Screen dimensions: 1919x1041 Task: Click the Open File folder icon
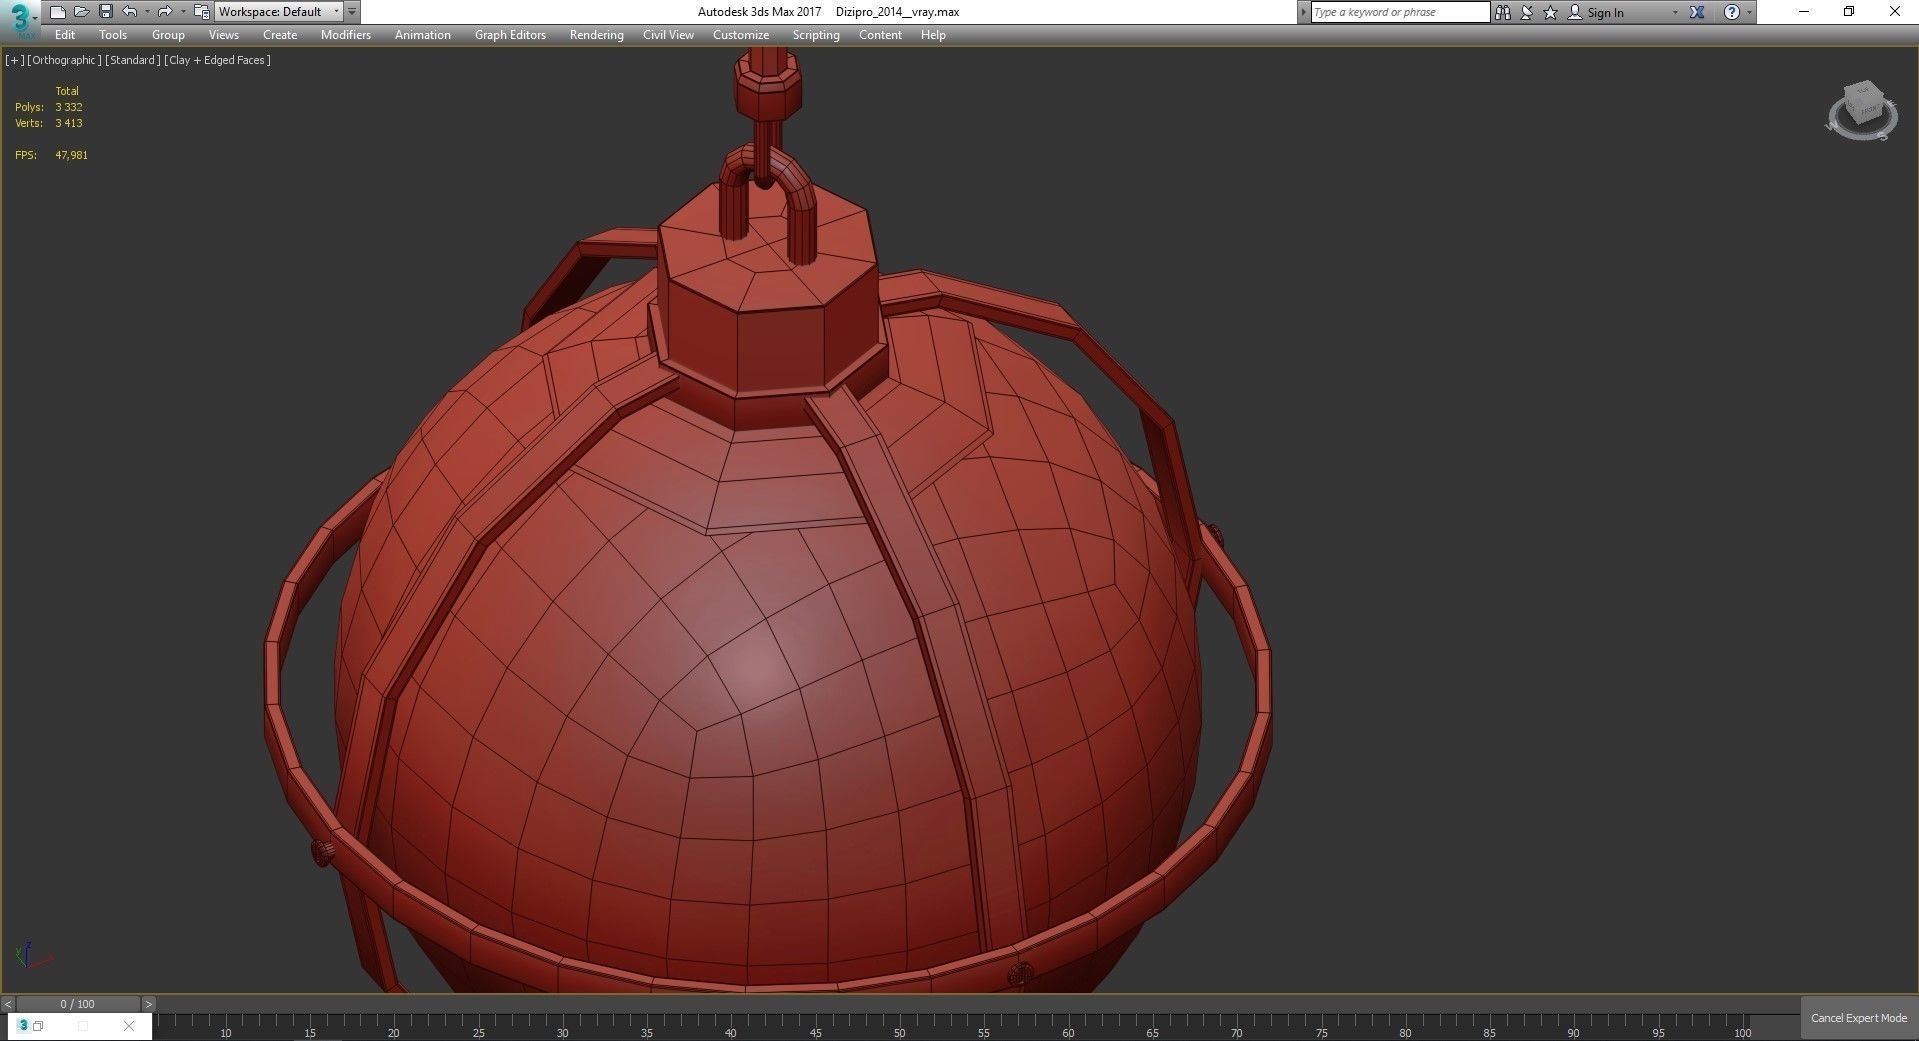point(81,12)
